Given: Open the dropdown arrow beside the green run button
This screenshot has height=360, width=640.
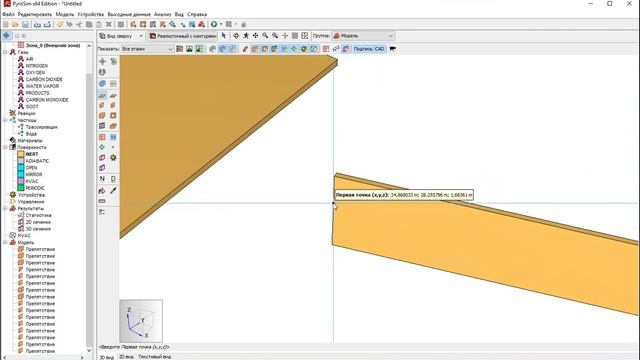Looking at the screenshot, I should (221, 24).
